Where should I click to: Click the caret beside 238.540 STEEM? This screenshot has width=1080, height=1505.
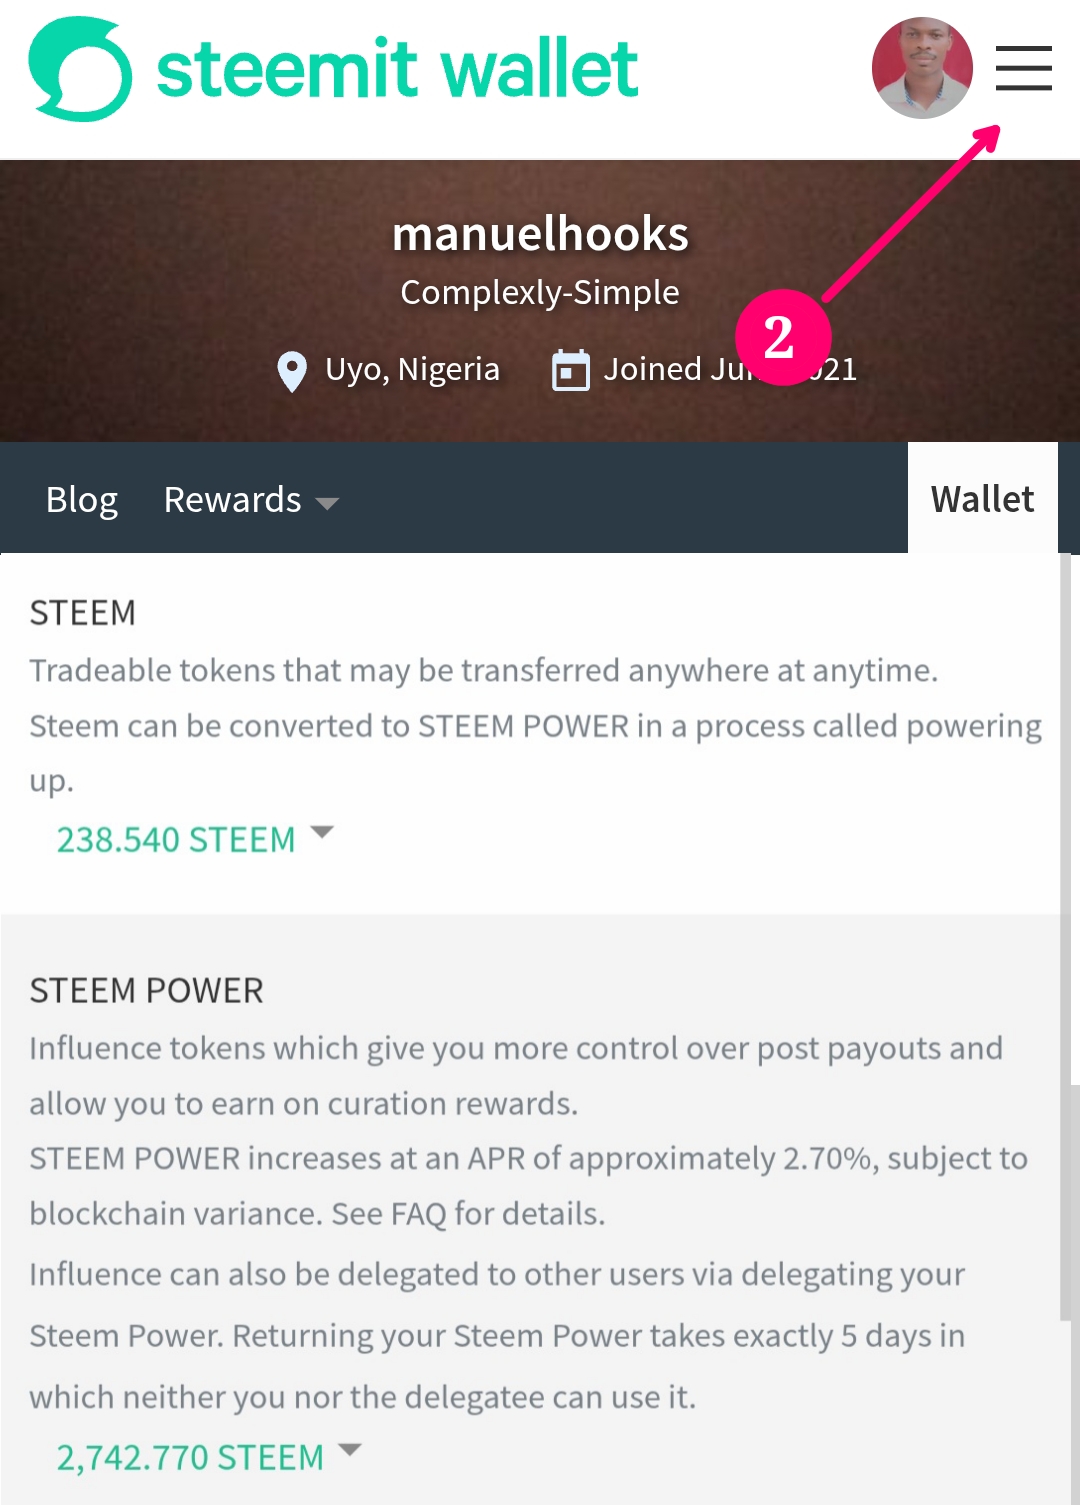(322, 832)
